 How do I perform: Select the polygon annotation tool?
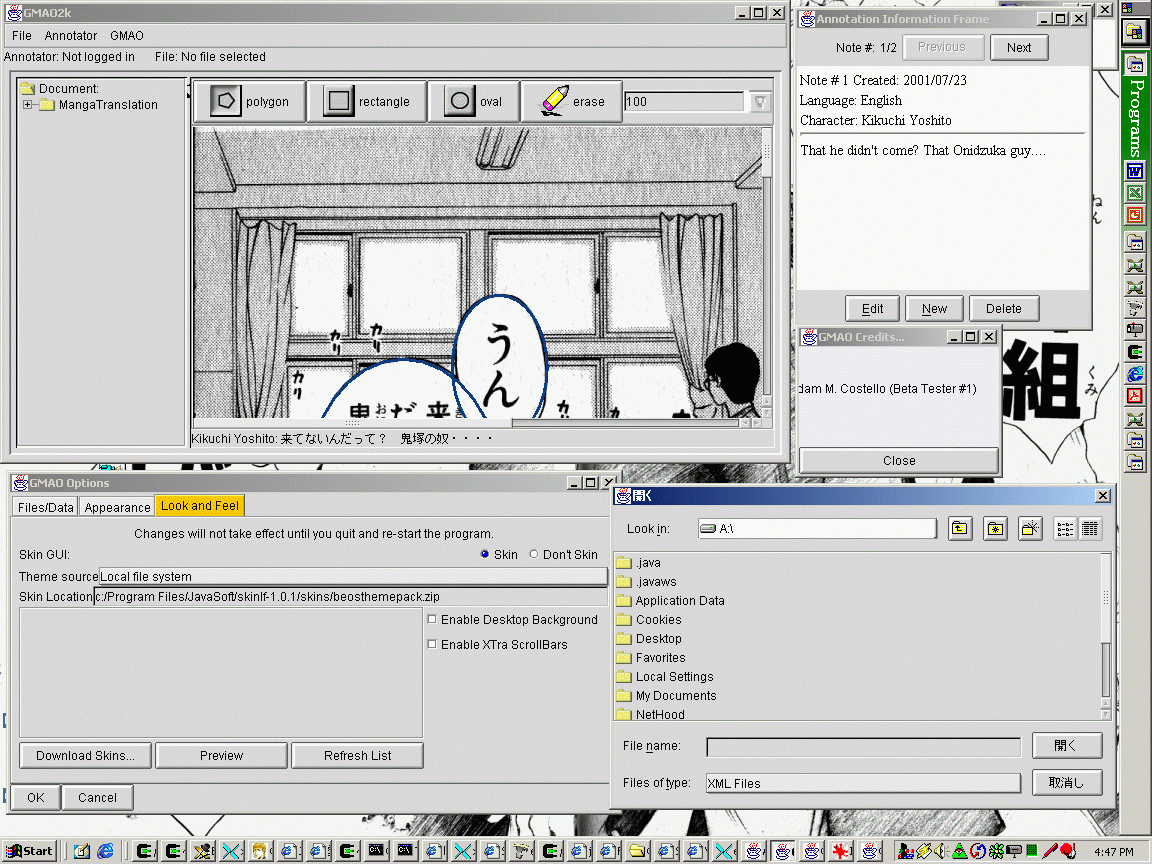click(250, 101)
